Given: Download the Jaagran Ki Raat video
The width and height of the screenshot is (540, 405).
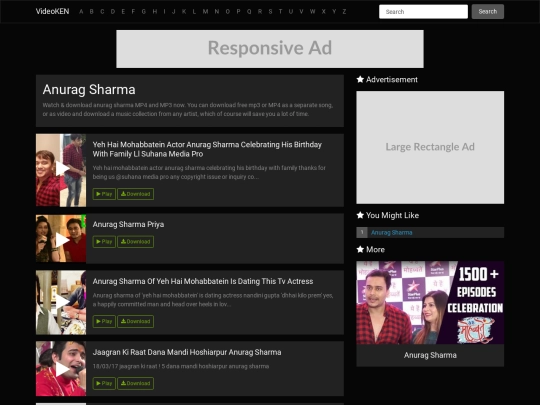Looking at the screenshot, I should tap(135, 383).
